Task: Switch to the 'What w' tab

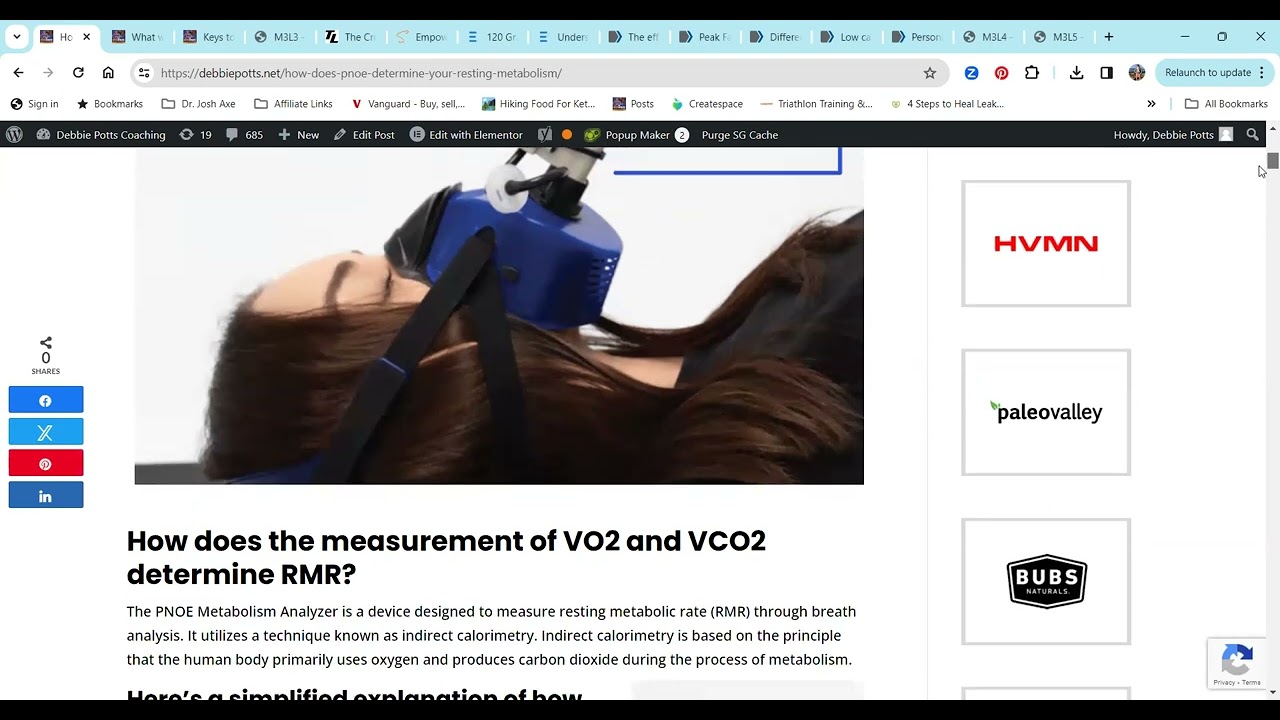Action: click(x=136, y=37)
